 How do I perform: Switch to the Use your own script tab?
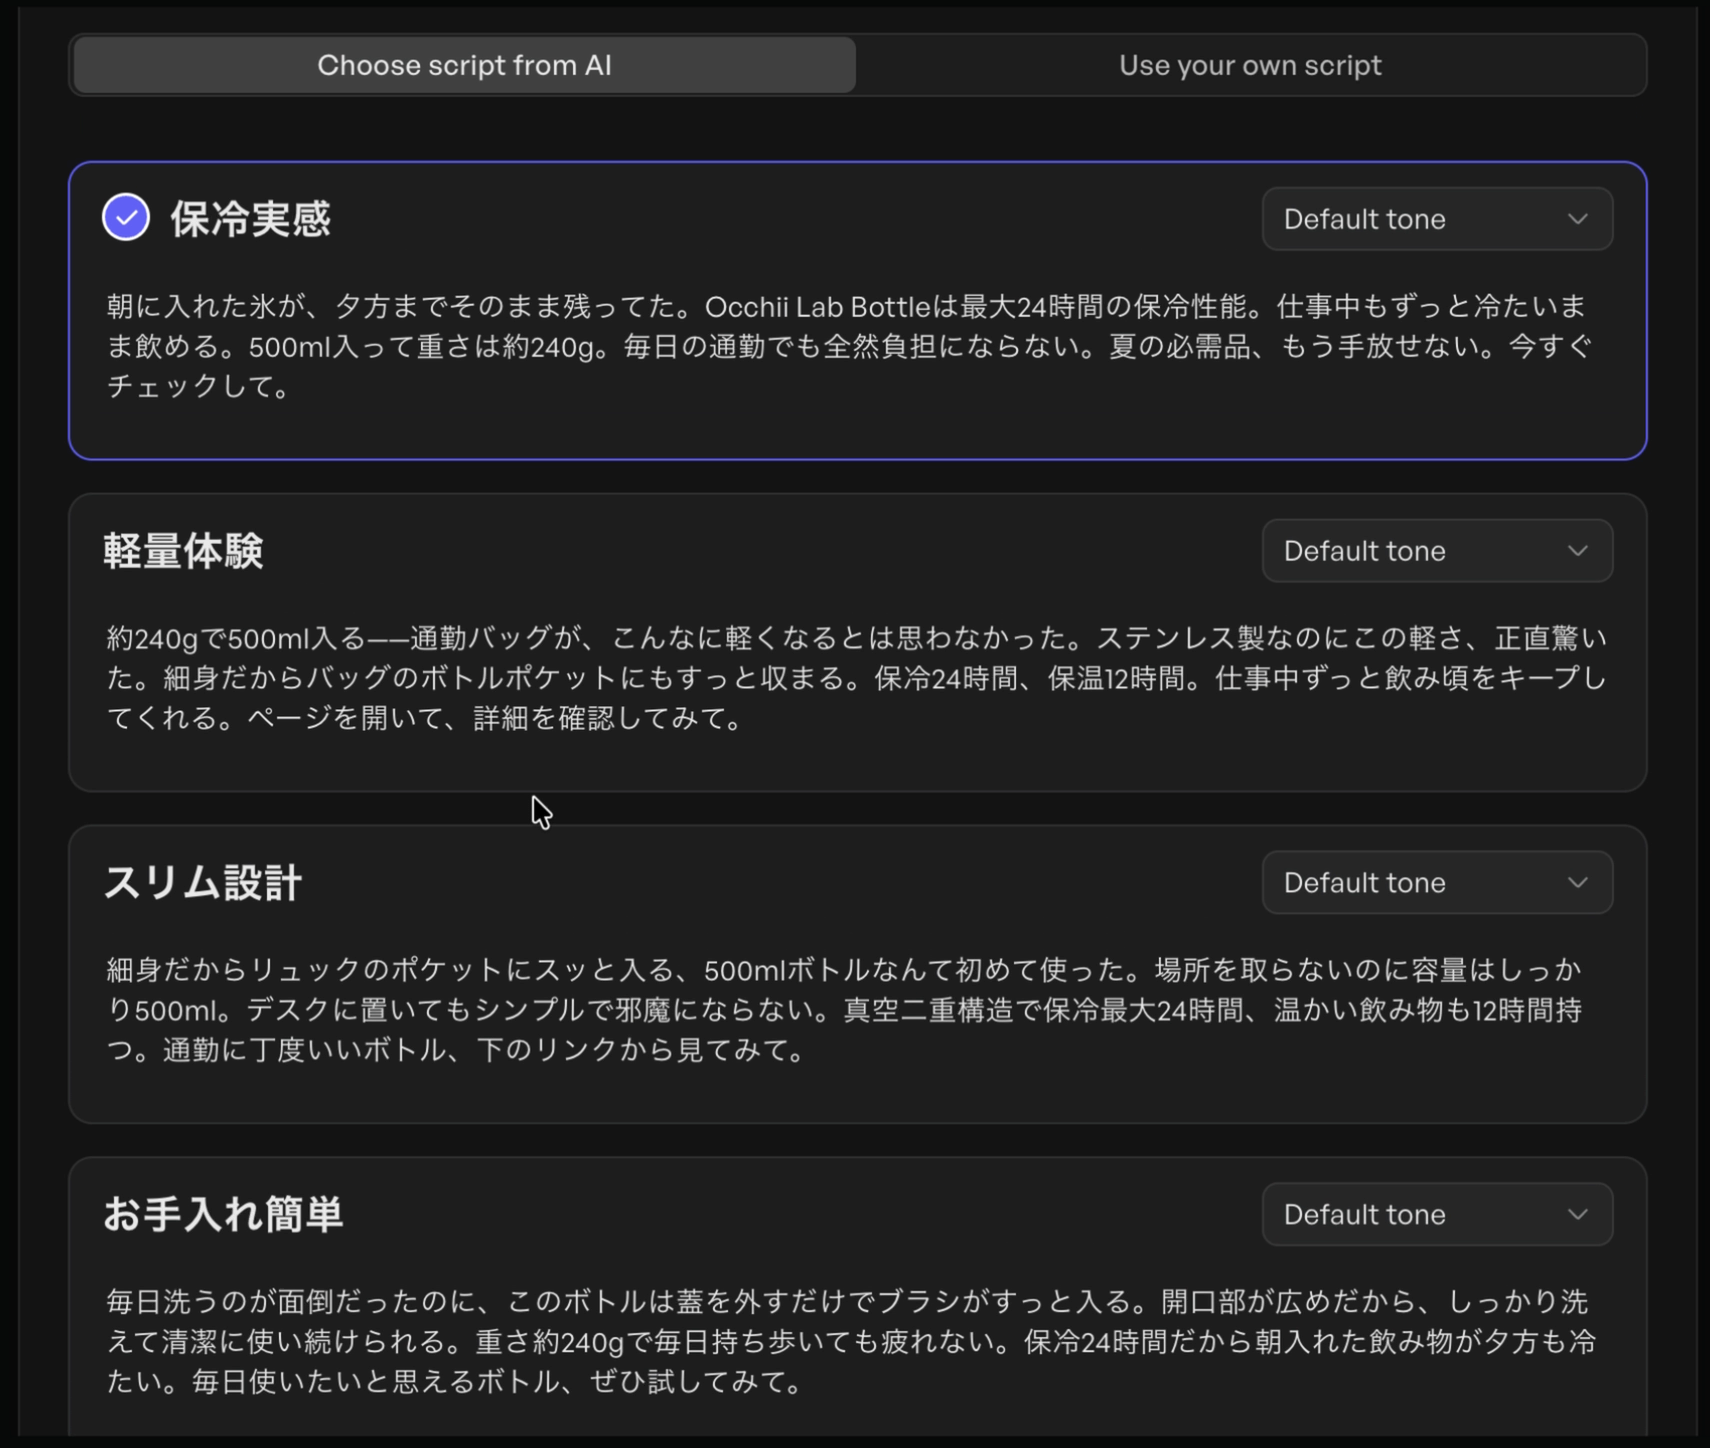1250,66
